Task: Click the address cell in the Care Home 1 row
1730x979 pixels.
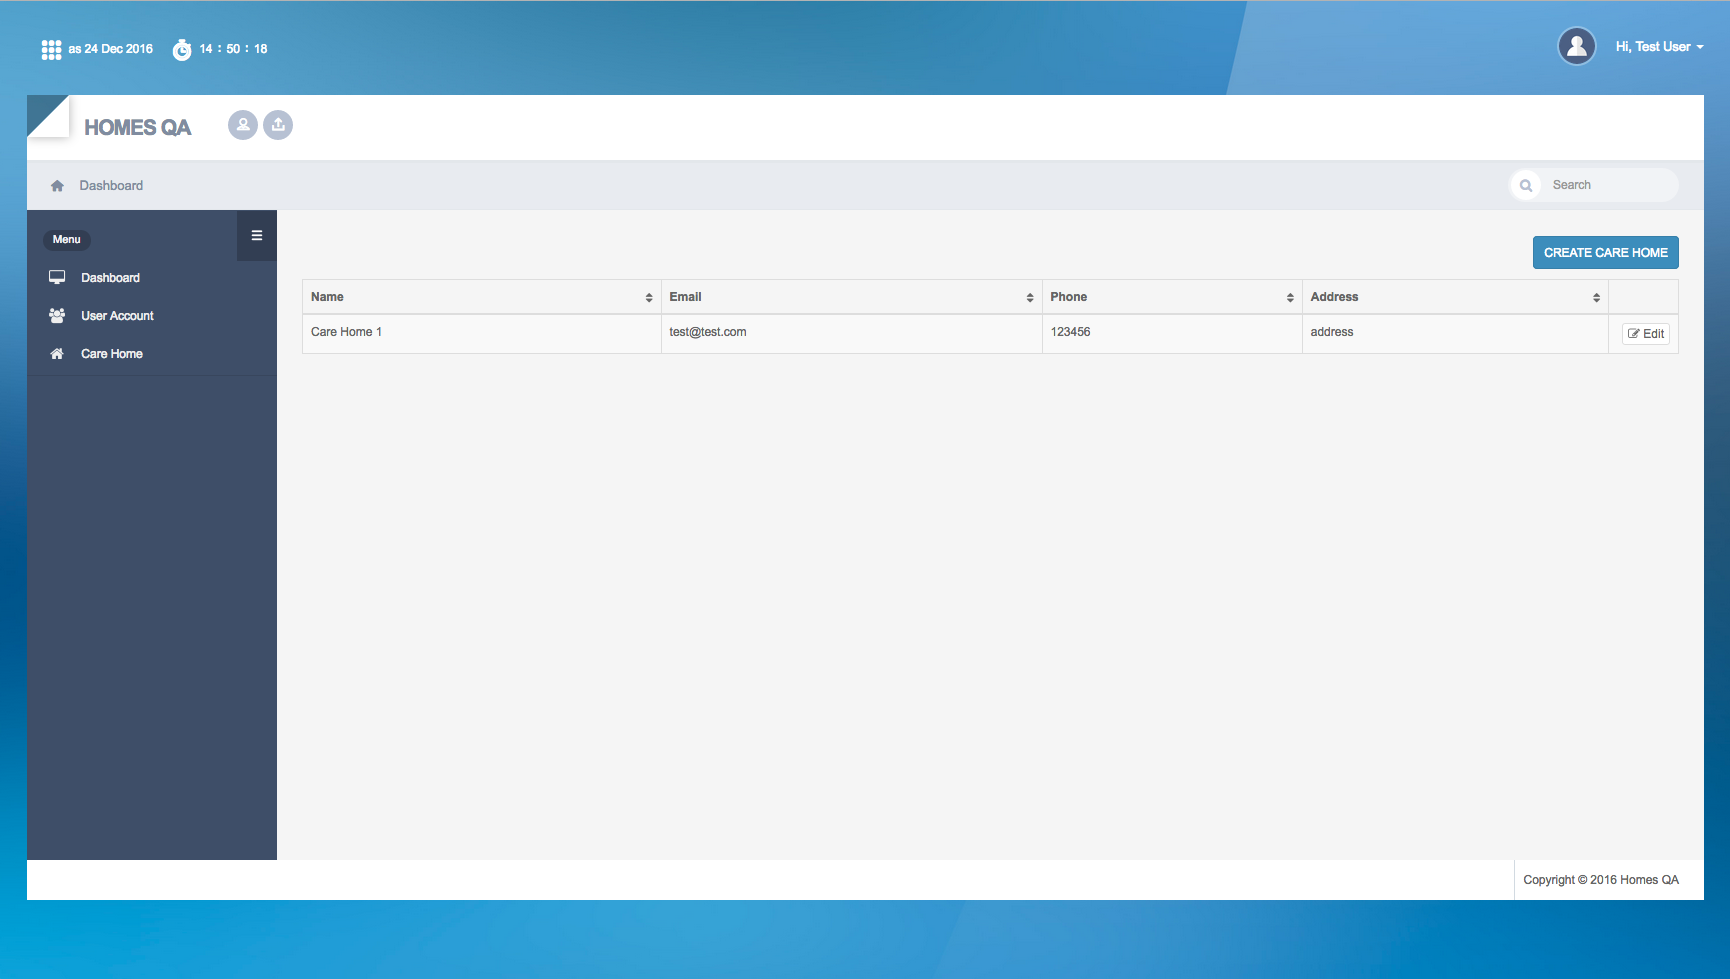Action: pyautogui.click(x=1455, y=333)
